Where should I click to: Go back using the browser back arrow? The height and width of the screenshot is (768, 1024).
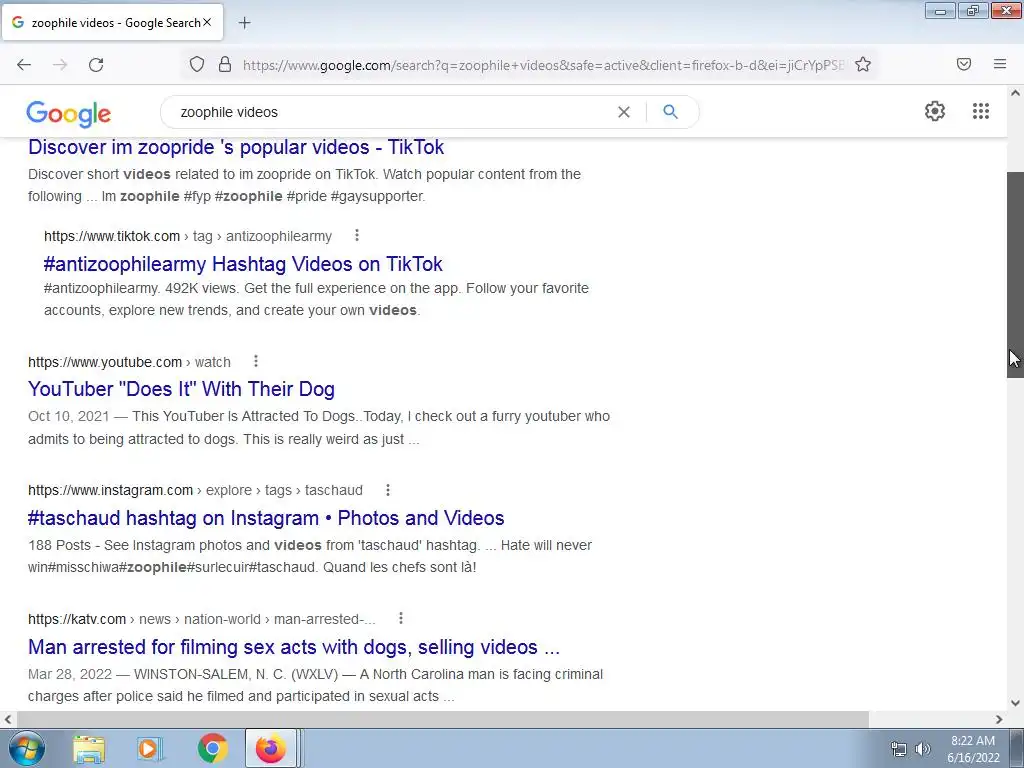[24, 65]
